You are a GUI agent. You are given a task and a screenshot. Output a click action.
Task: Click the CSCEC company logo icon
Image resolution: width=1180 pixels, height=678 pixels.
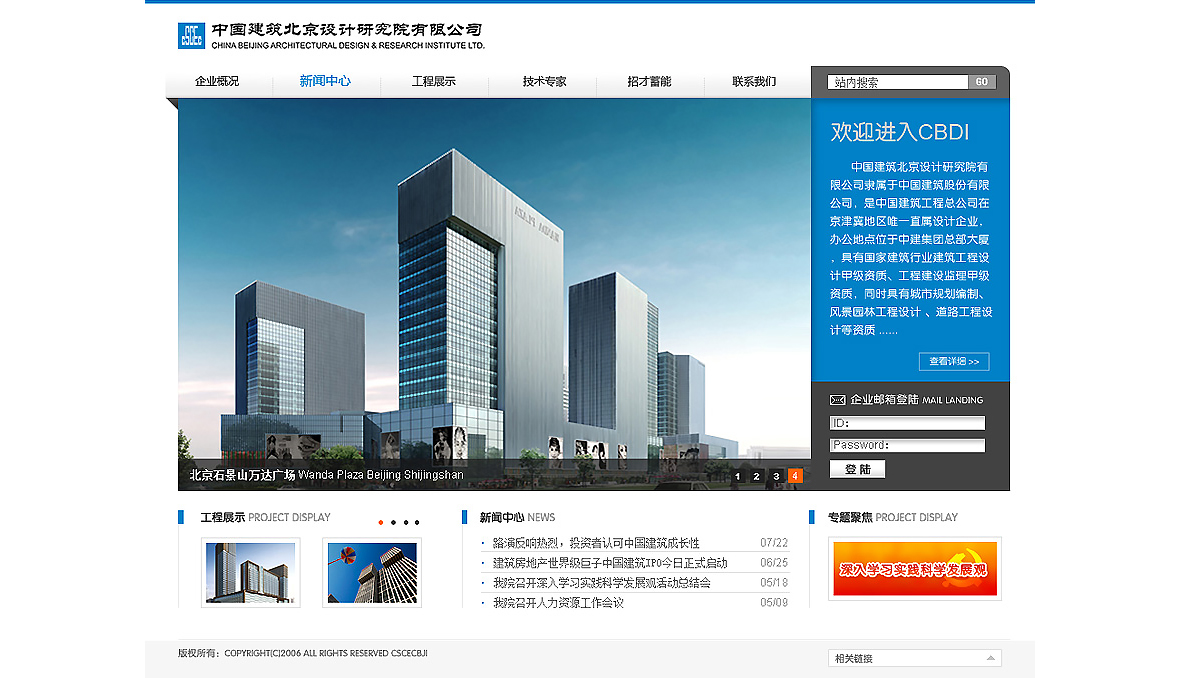(191, 35)
